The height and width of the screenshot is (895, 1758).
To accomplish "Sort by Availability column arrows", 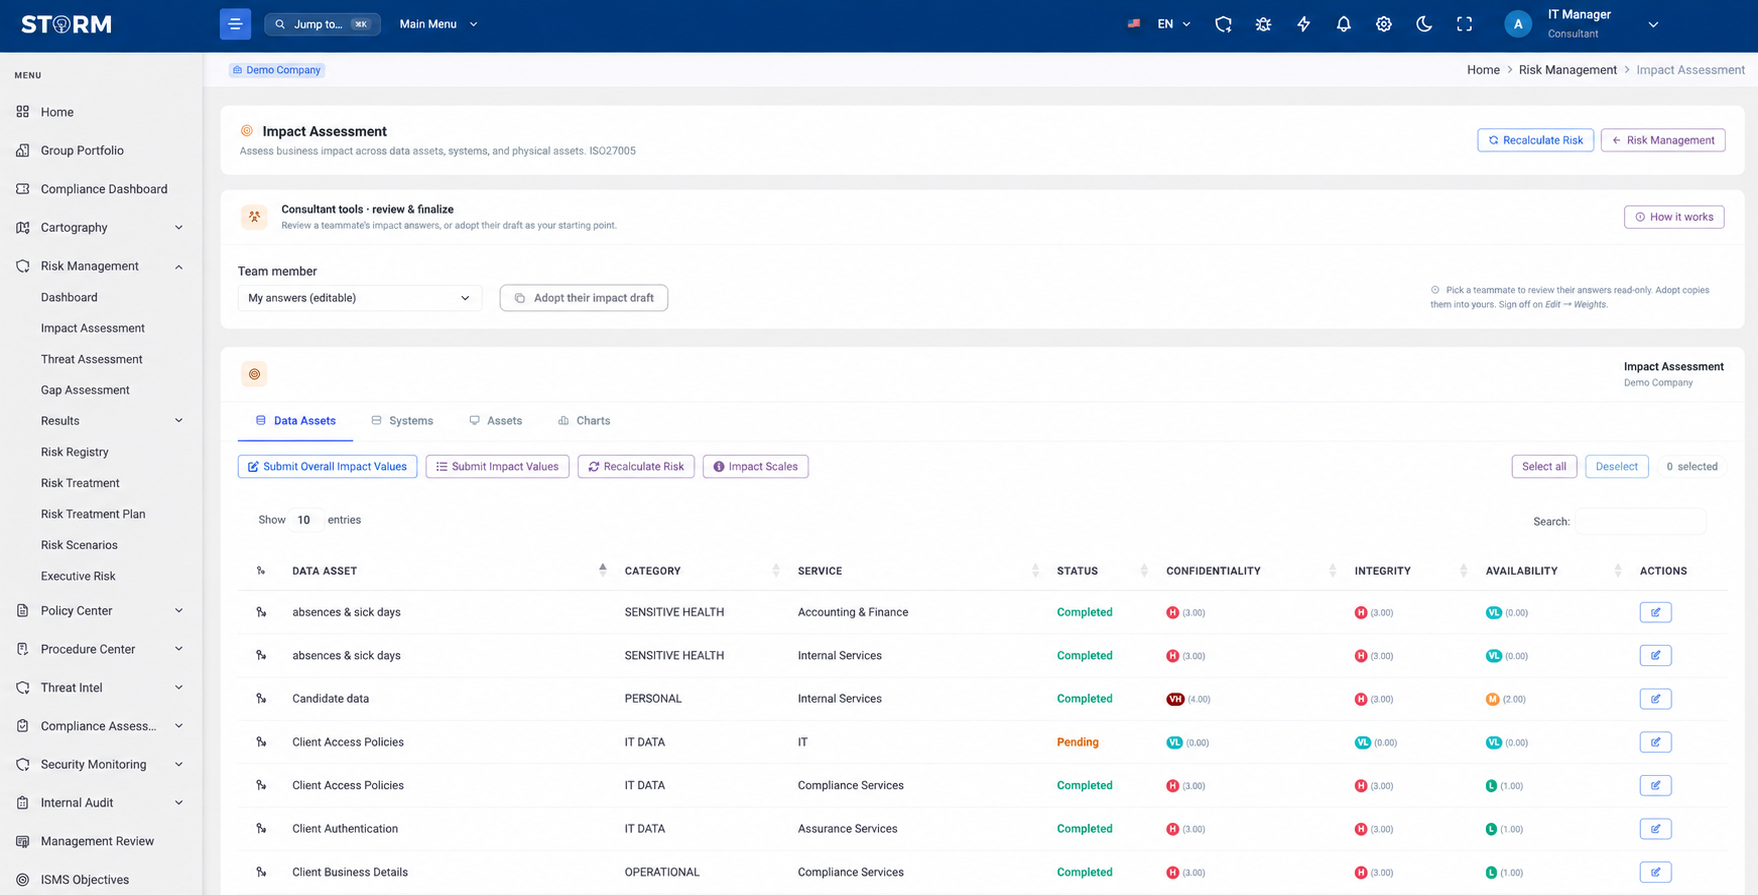I will (1617, 571).
